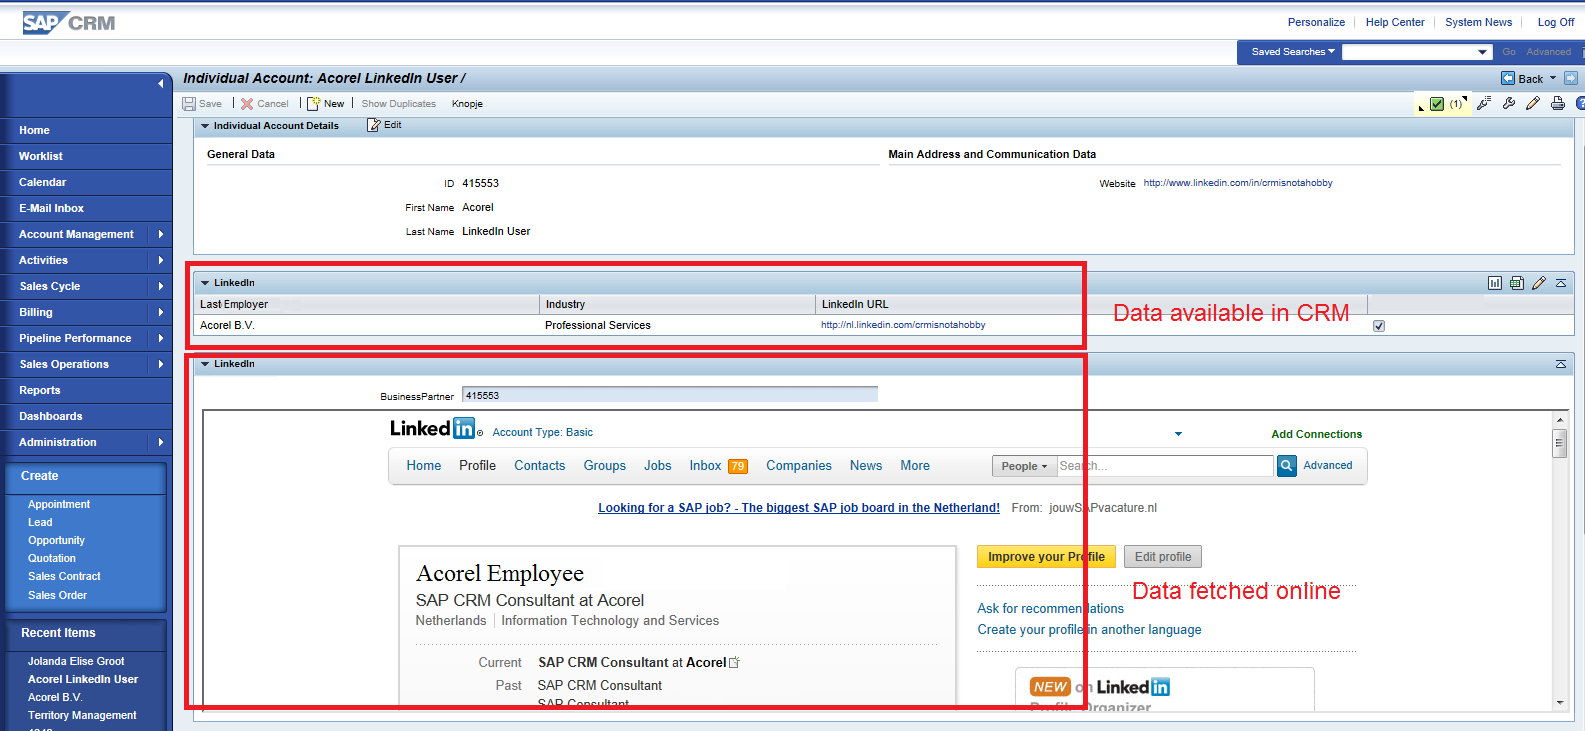Open the People search type dropdown

[1024, 466]
